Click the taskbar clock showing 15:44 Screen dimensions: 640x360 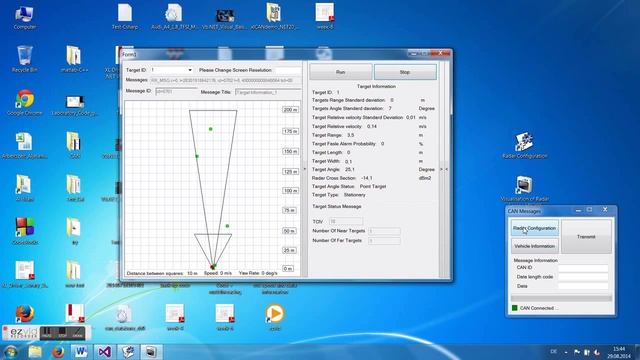click(619, 352)
